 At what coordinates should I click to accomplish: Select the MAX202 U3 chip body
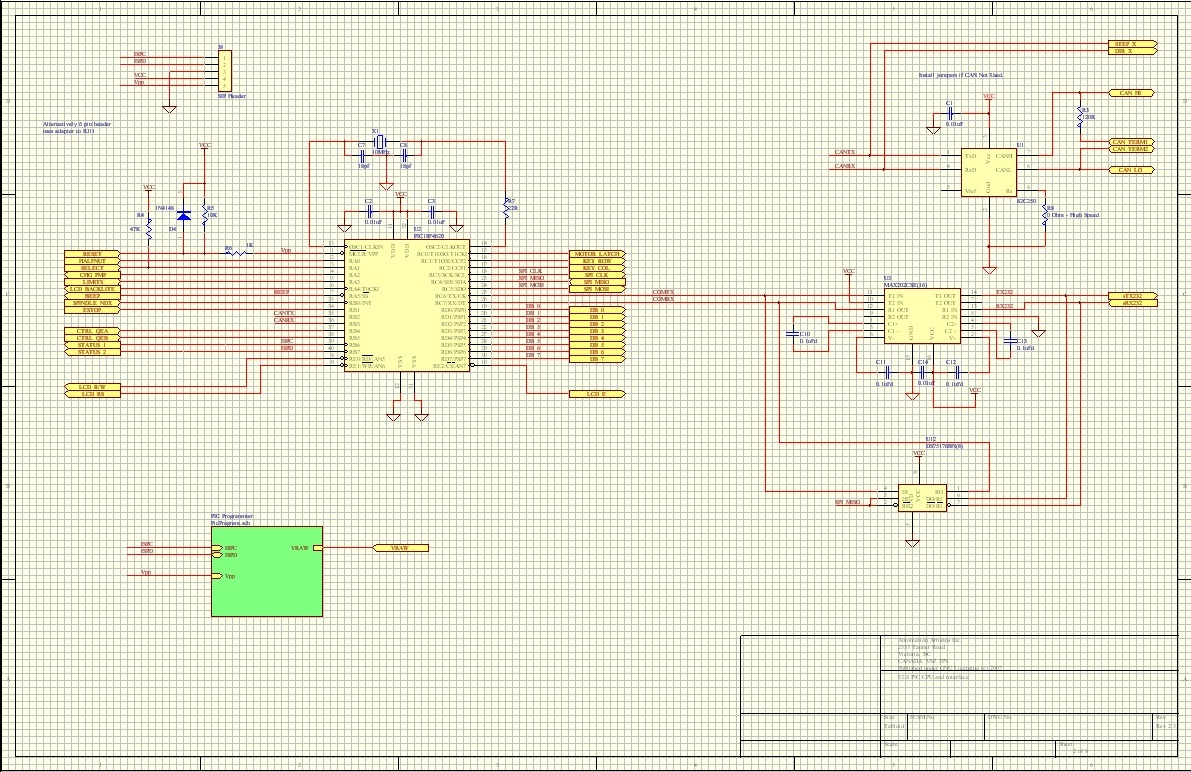click(921, 317)
